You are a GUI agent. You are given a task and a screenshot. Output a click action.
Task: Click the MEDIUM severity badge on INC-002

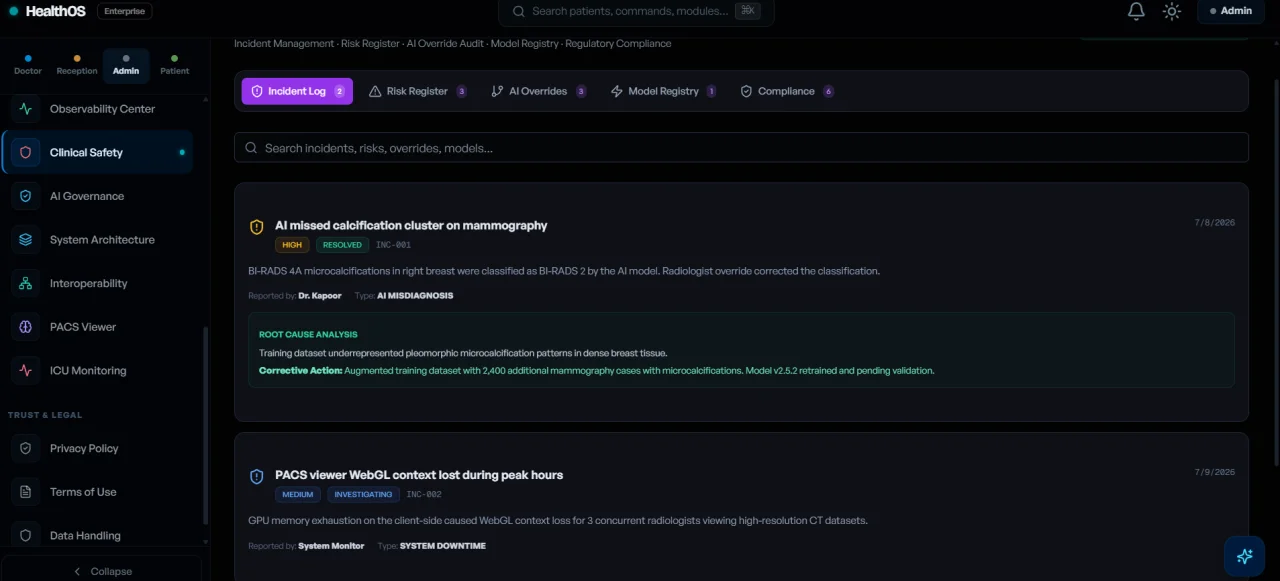298,495
